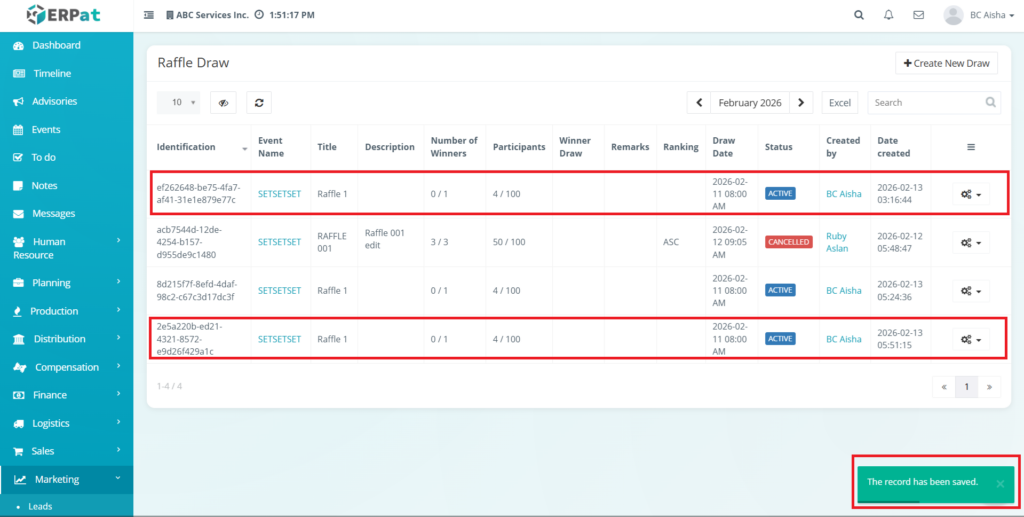The width and height of the screenshot is (1024, 517).
Task: Go to previous month arrow
Action: point(699,102)
